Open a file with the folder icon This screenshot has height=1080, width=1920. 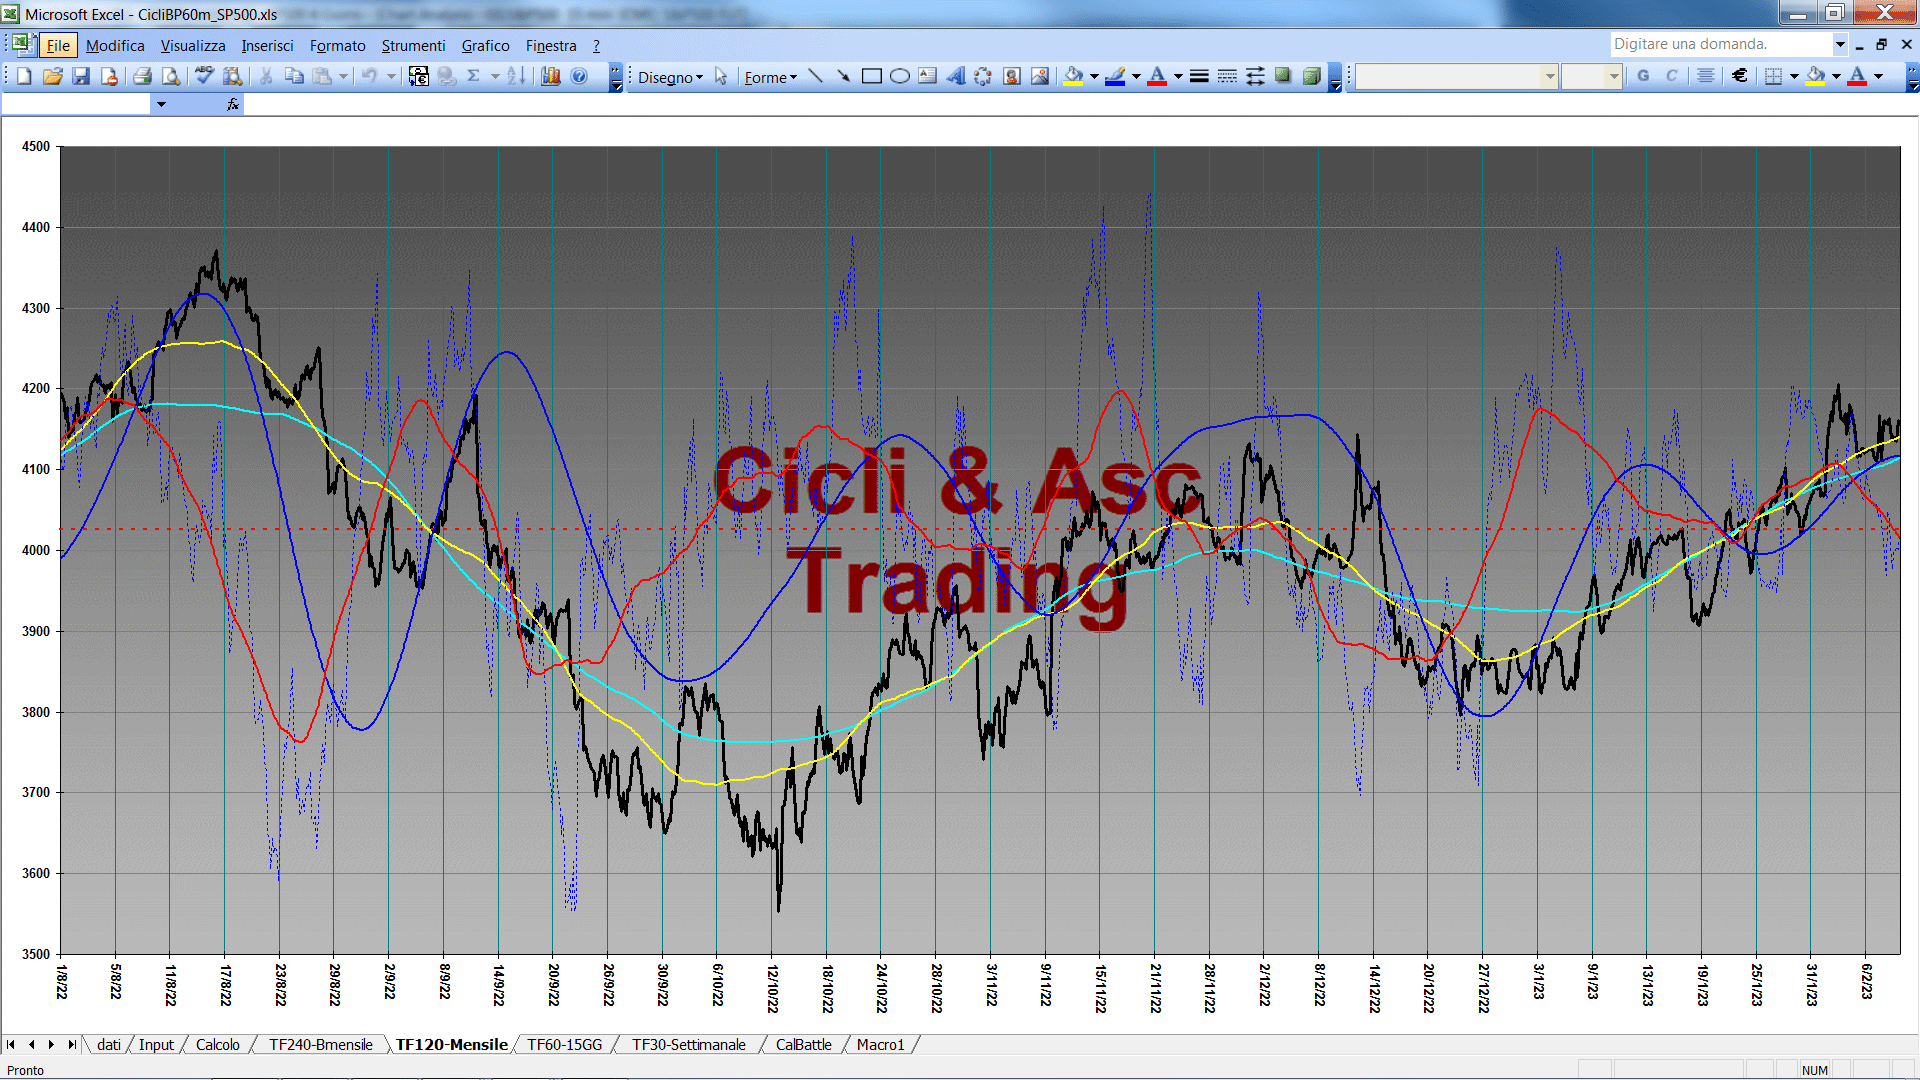pos(53,76)
